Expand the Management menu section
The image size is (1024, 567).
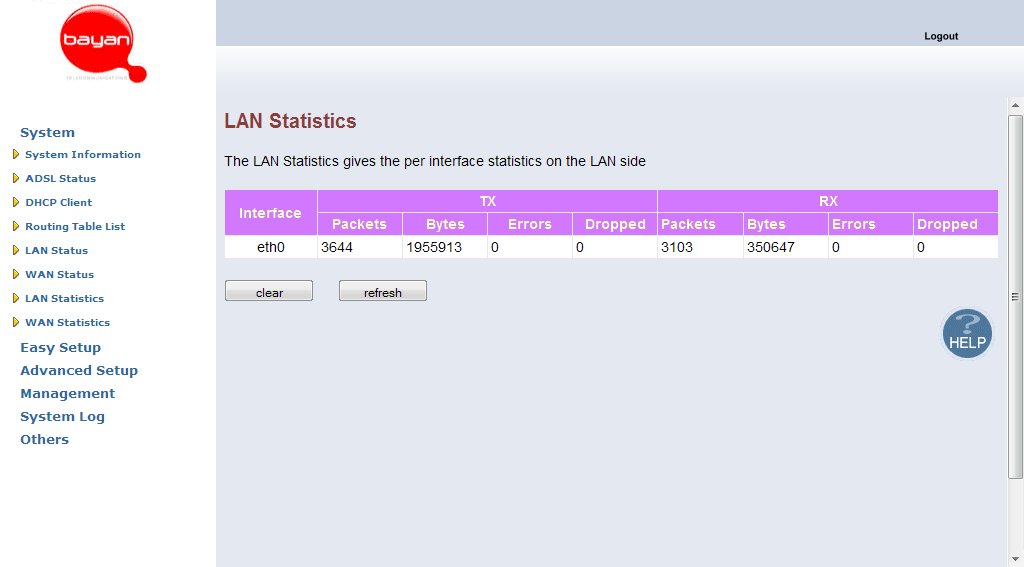click(67, 393)
